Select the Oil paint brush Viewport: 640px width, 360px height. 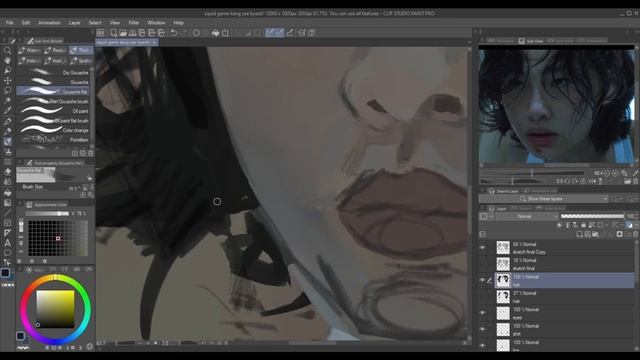[x=54, y=111]
